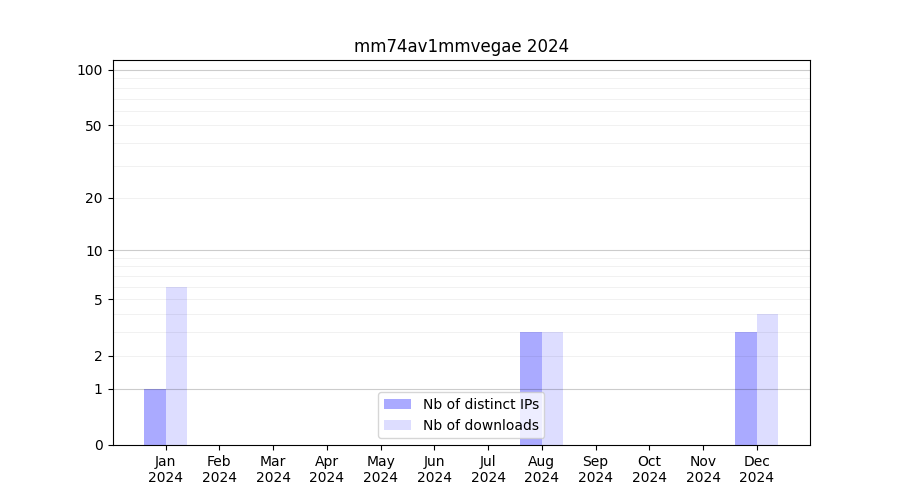
Task: Click the Nb of downloads legend swatch
Action: tap(397, 425)
